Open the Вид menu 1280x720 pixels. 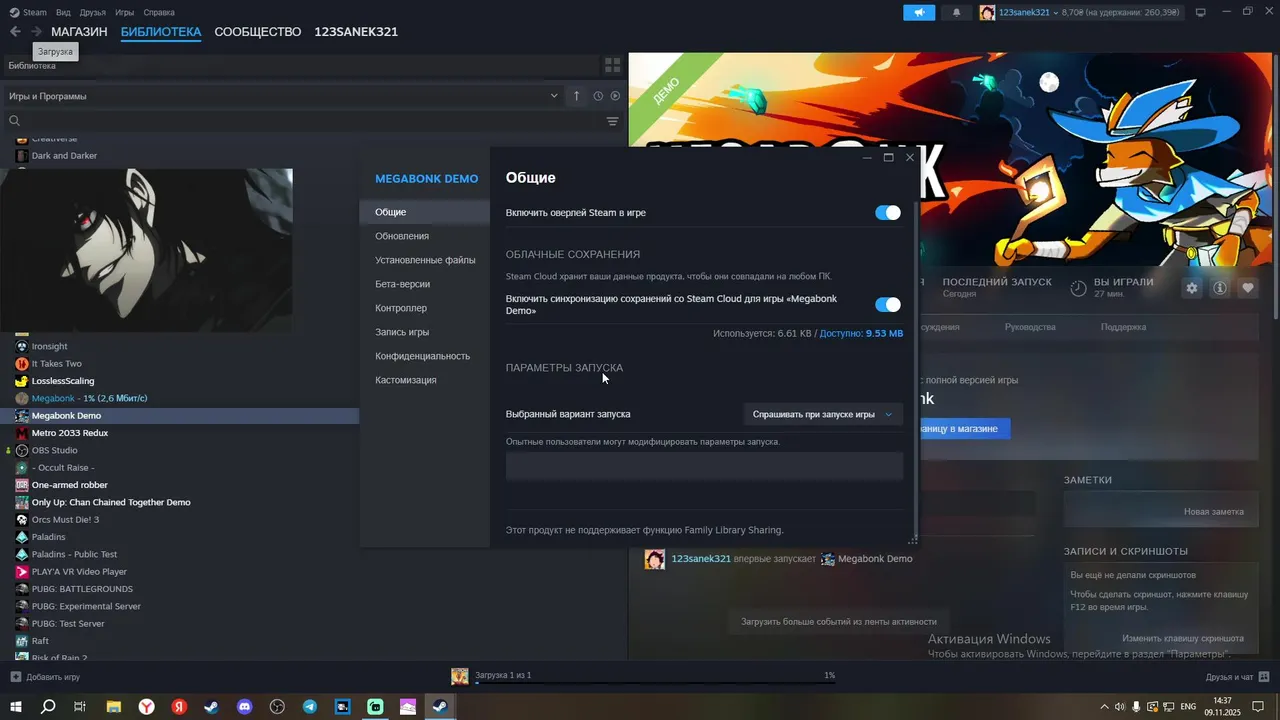click(x=63, y=12)
